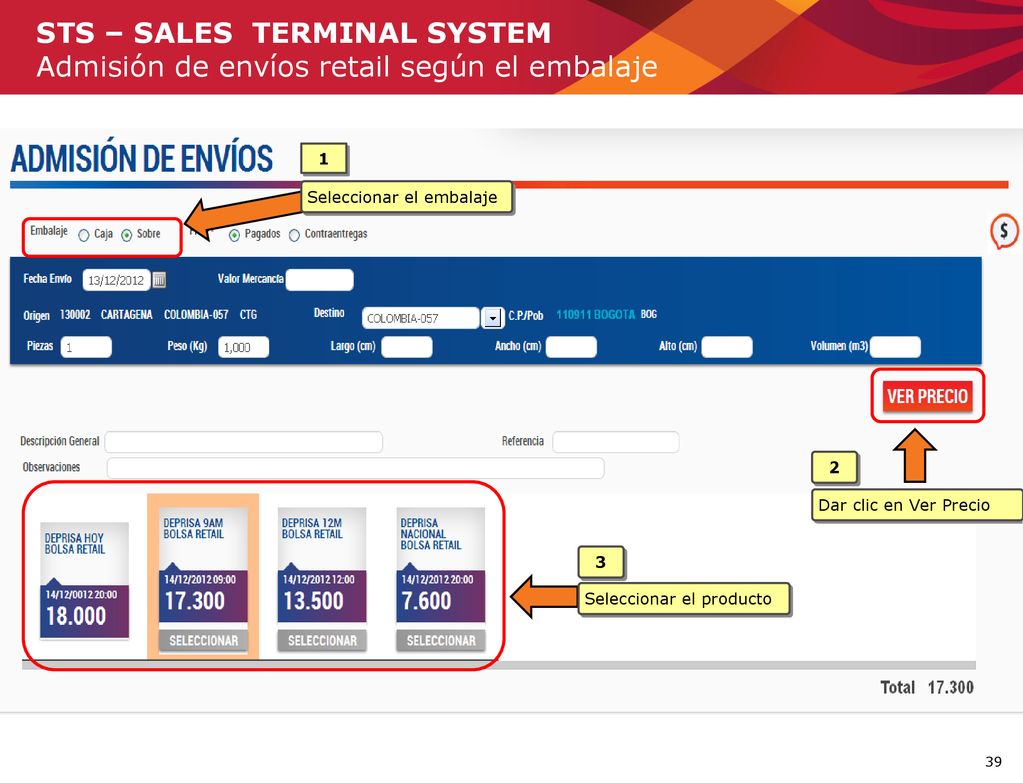Click the Peso (Kg) input field
Image resolution: width=1023 pixels, height=783 pixels.
coord(243,346)
